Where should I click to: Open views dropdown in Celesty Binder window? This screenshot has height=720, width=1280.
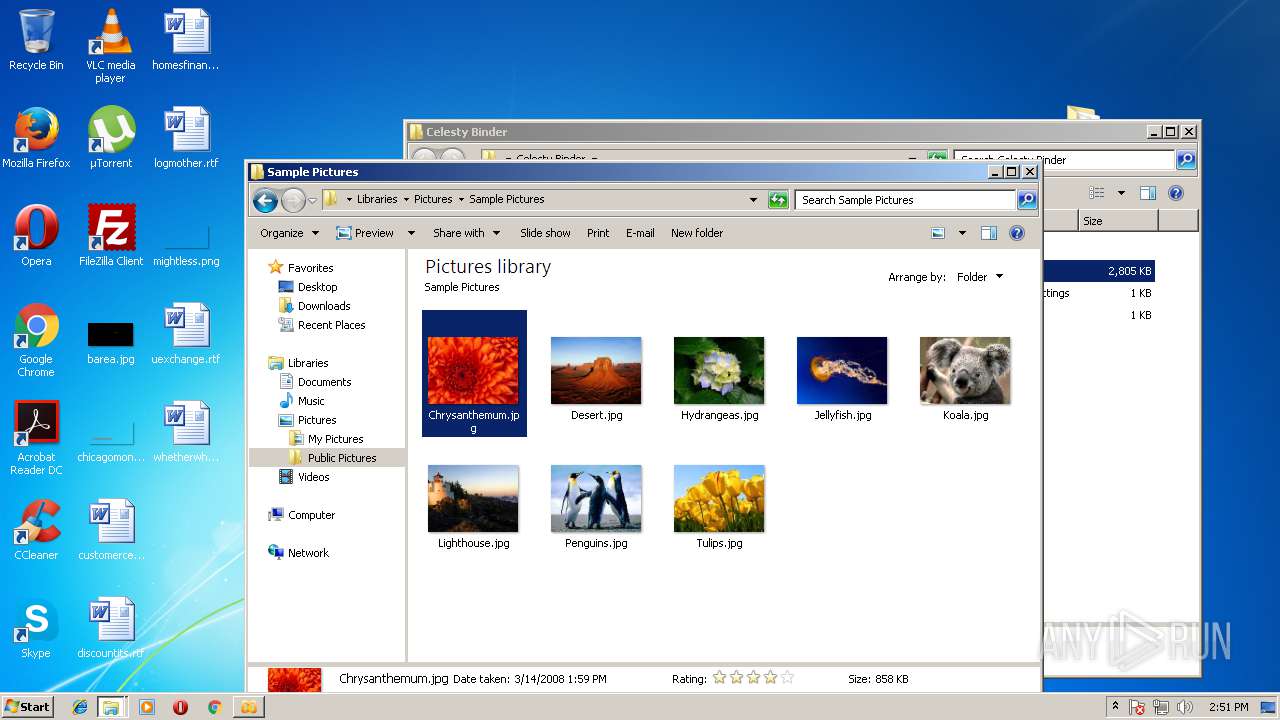pyautogui.click(x=1121, y=193)
